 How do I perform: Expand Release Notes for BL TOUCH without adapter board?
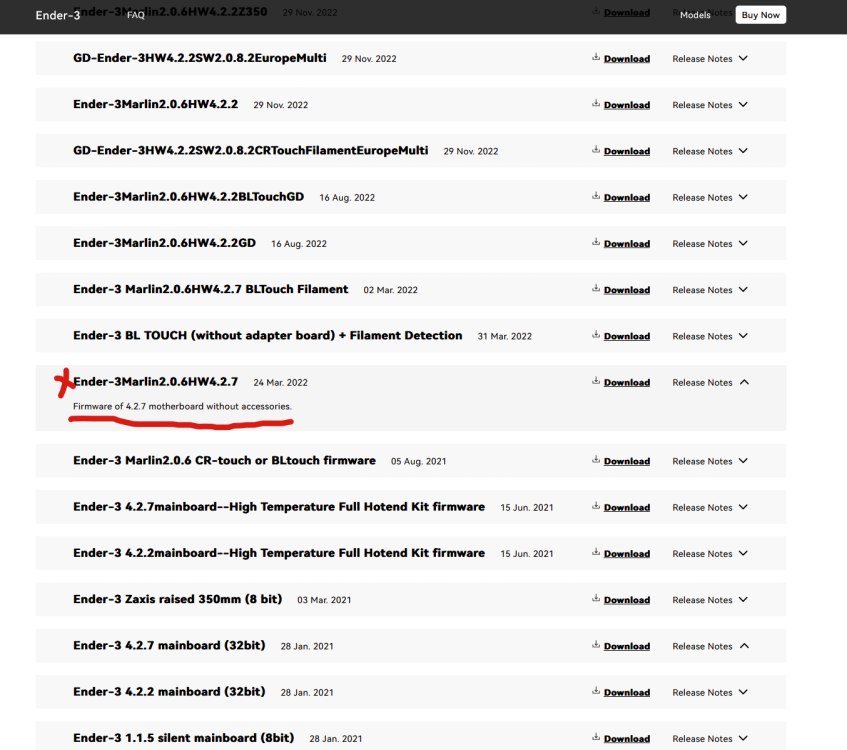(x=710, y=336)
